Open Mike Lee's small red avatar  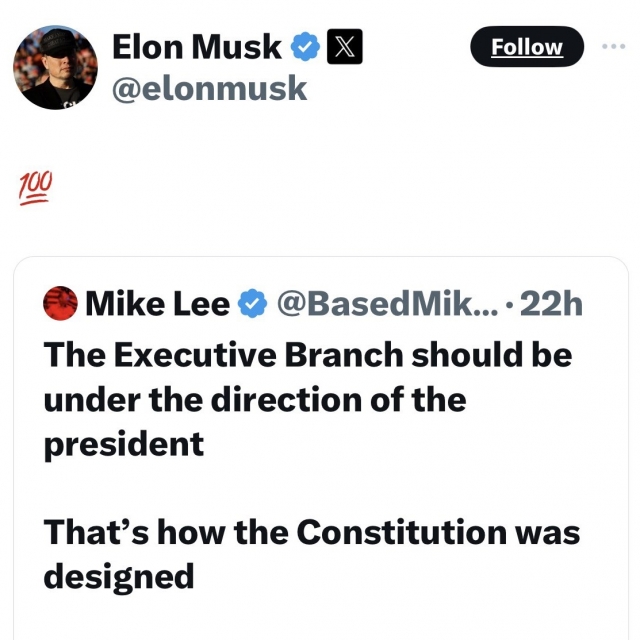[60, 303]
